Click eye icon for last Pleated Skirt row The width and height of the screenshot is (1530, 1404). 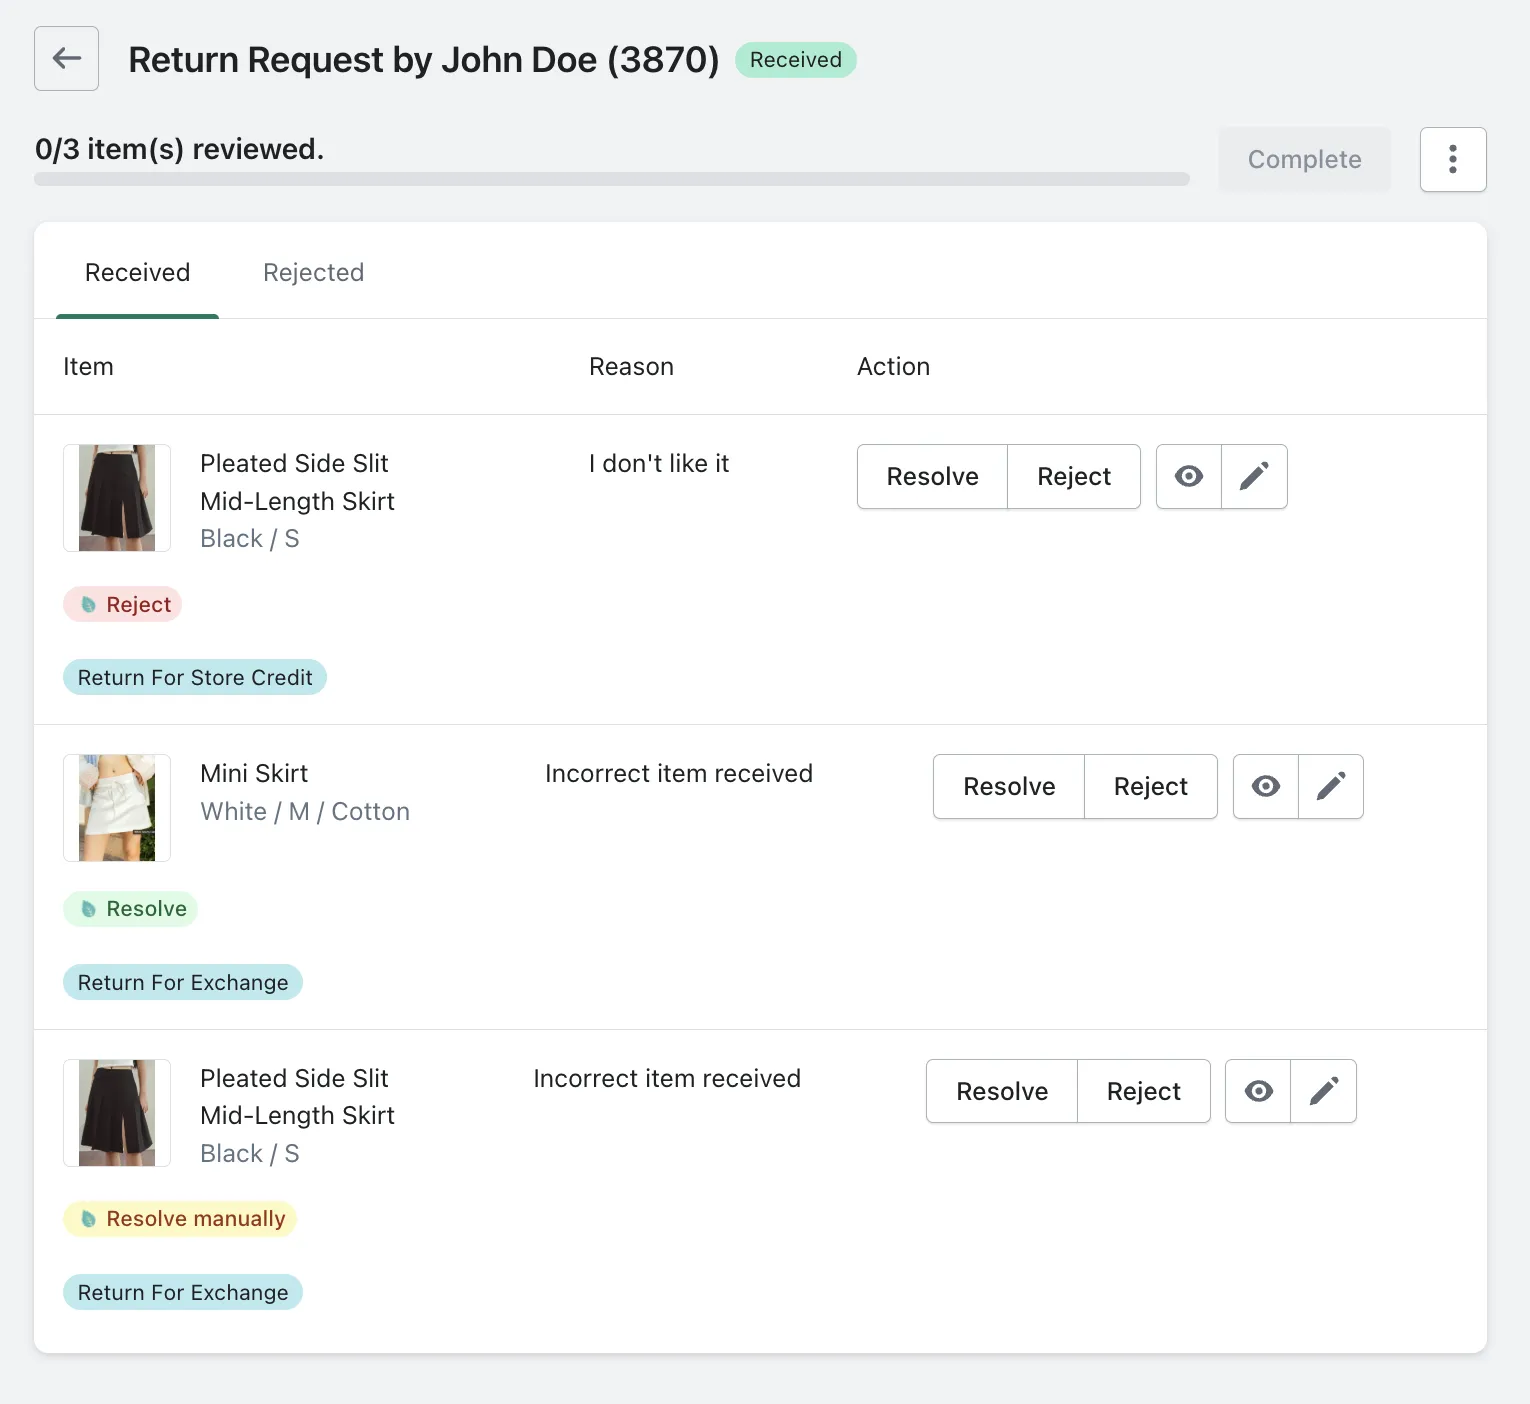pos(1258,1091)
